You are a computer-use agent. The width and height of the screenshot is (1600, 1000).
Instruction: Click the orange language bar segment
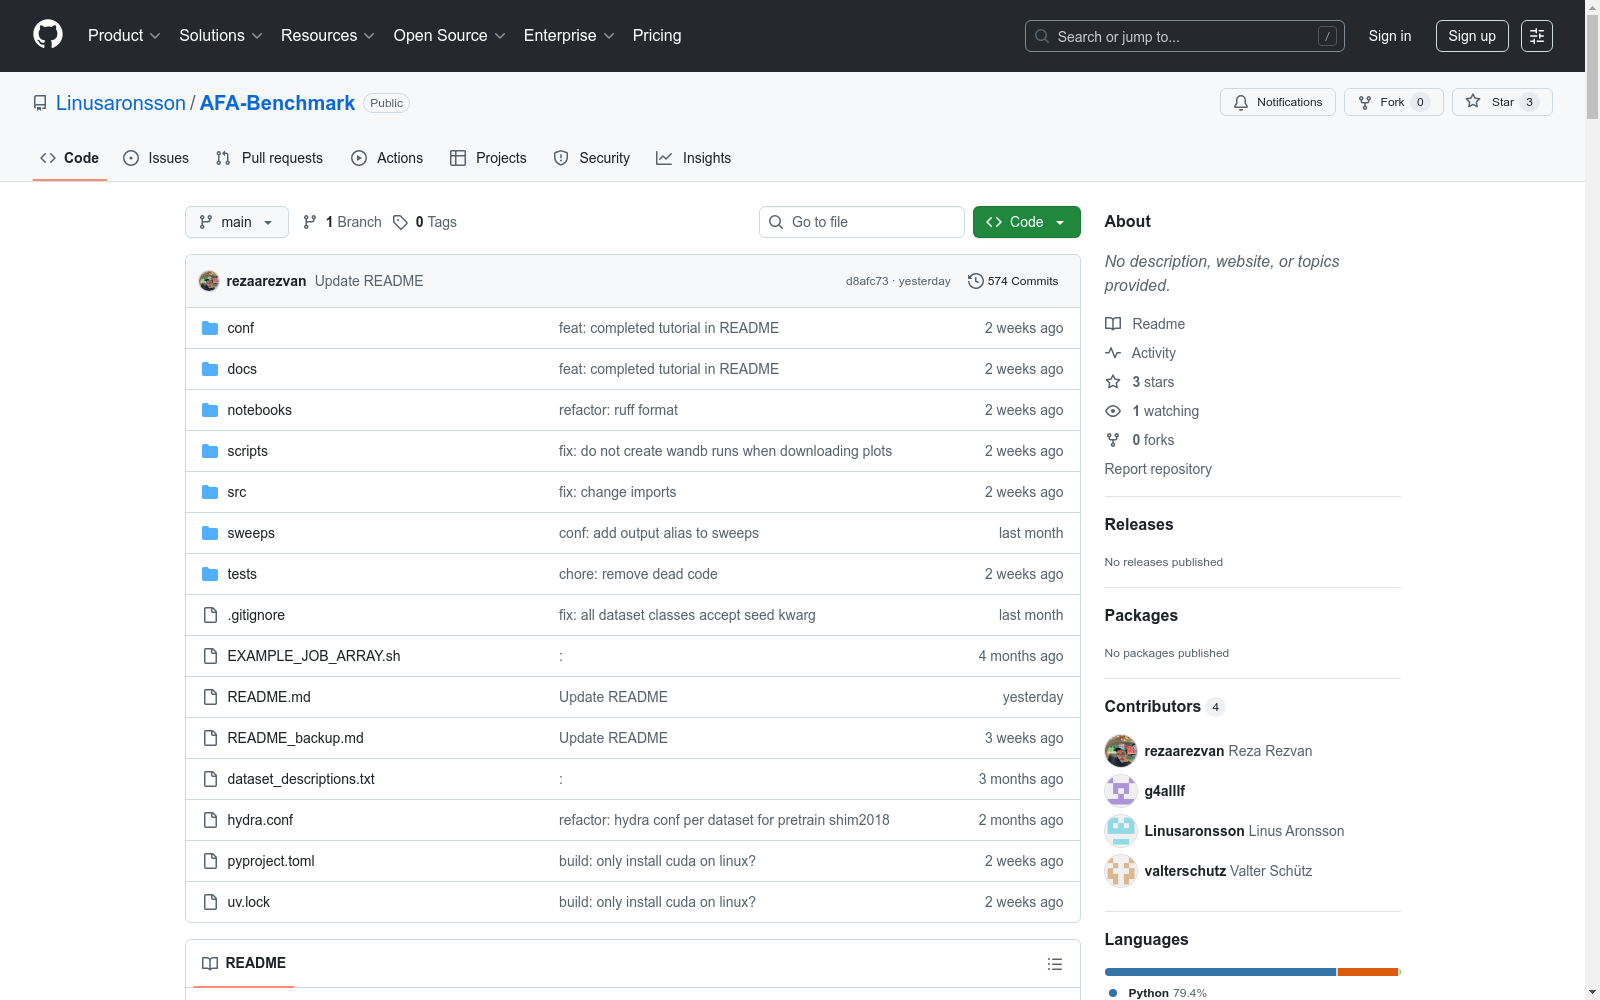(1367, 972)
